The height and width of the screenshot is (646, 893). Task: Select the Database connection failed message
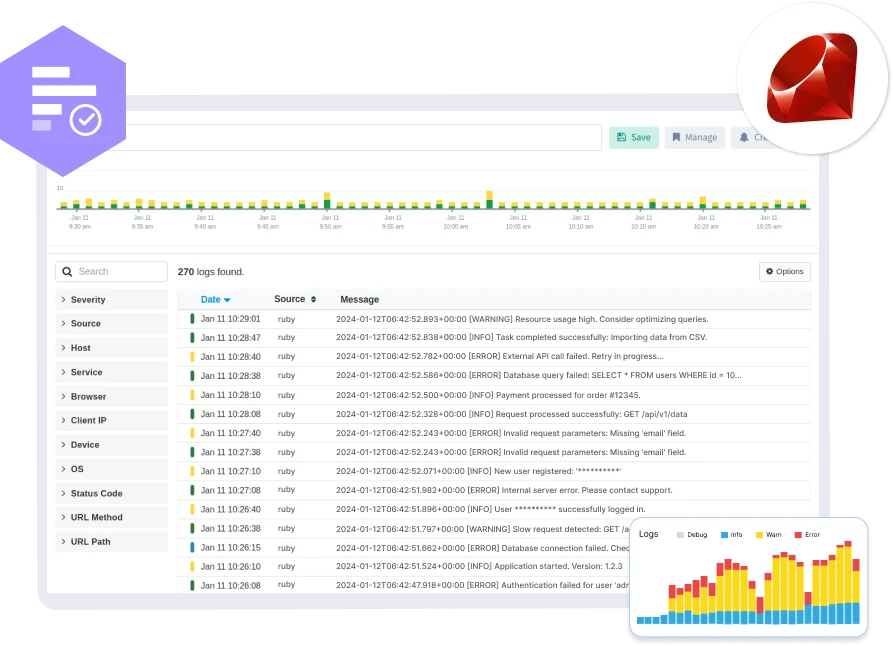pos(482,548)
